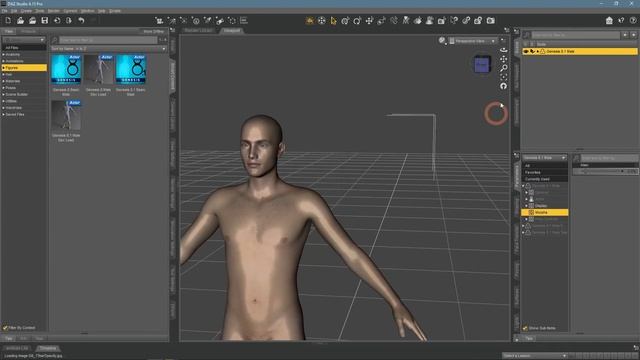Click the viewport Zoom magnifier control
This screenshot has height=360, width=640.
click(x=504, y=68)
